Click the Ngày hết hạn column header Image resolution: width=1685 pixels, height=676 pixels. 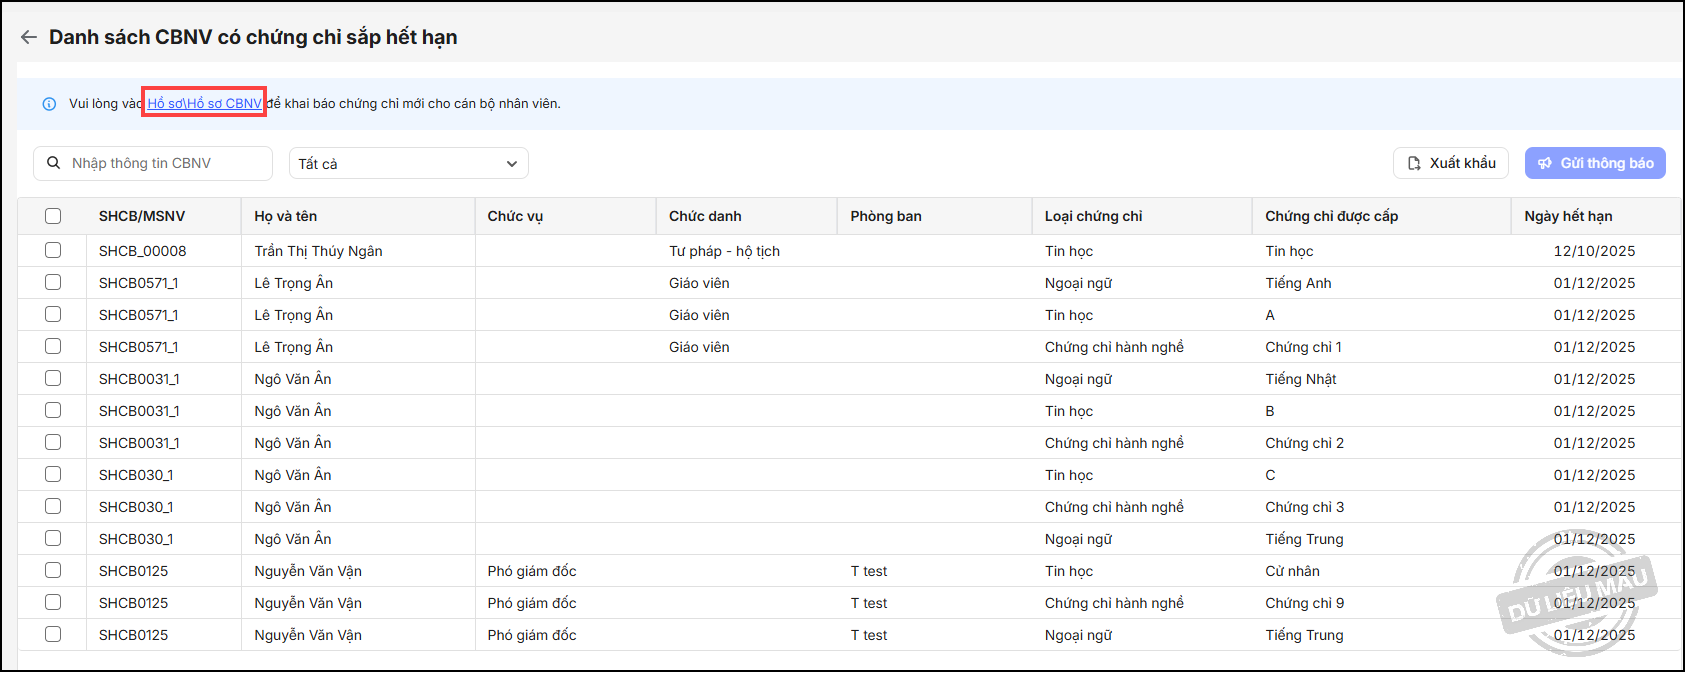[1568, 216]
